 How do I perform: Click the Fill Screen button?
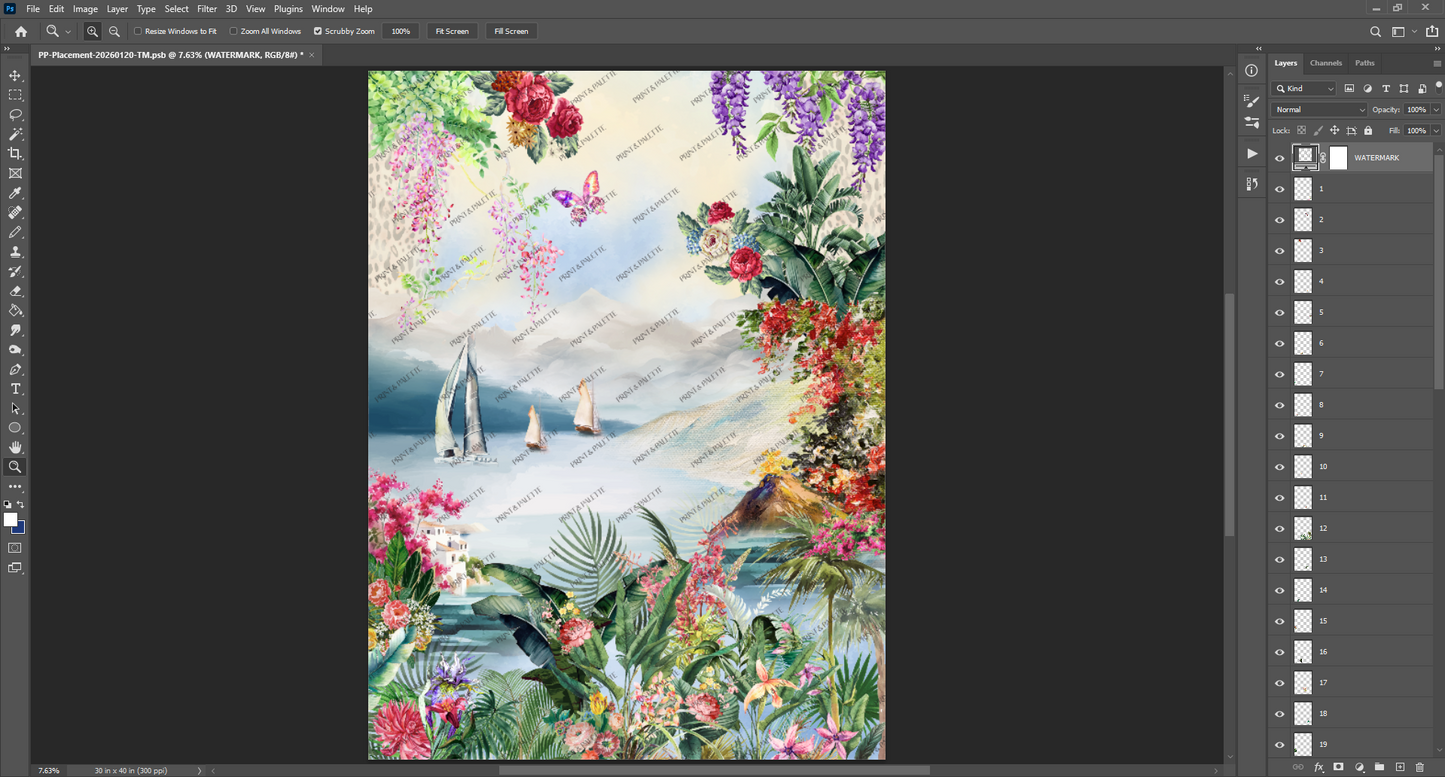[x=511, y=31]
